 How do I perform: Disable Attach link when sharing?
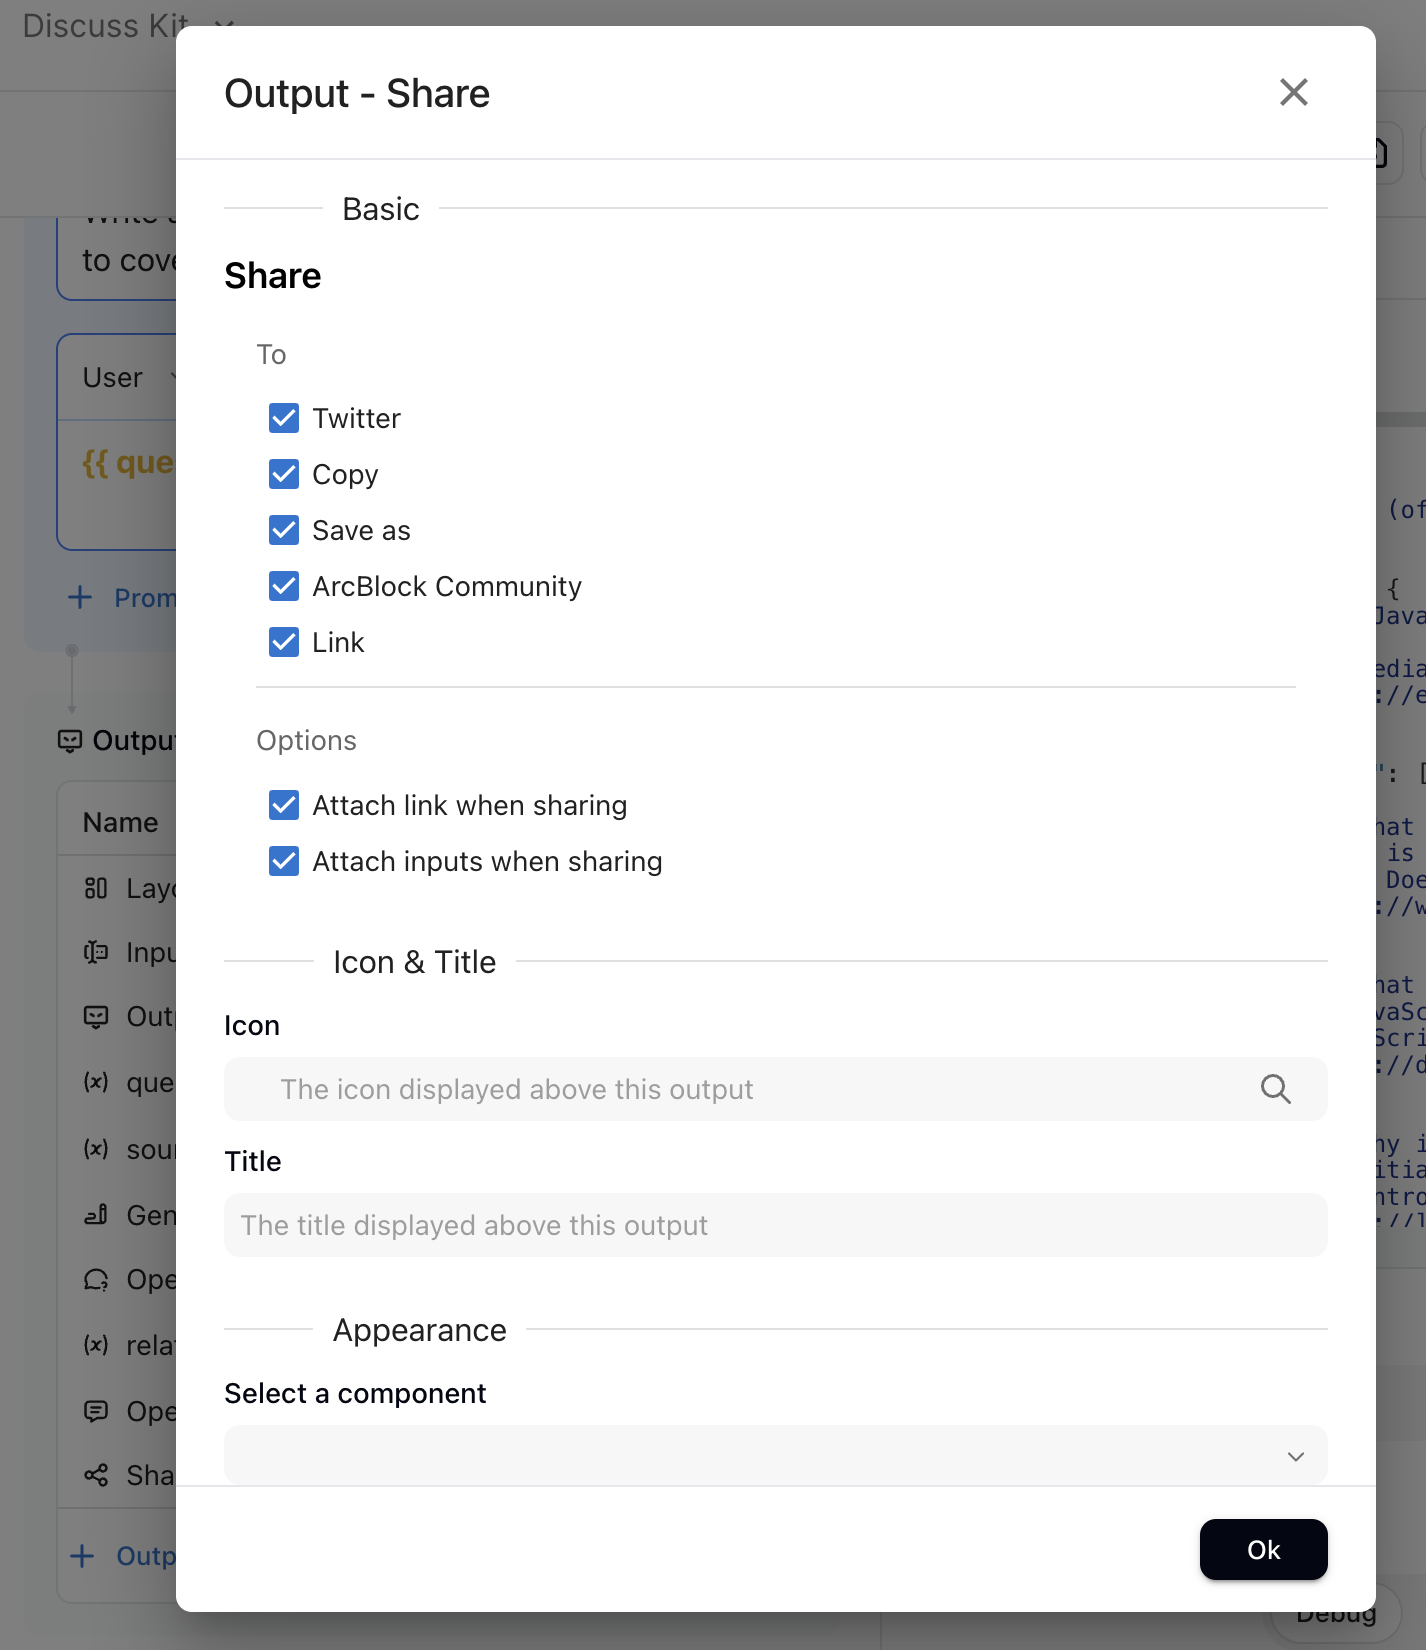284,805
